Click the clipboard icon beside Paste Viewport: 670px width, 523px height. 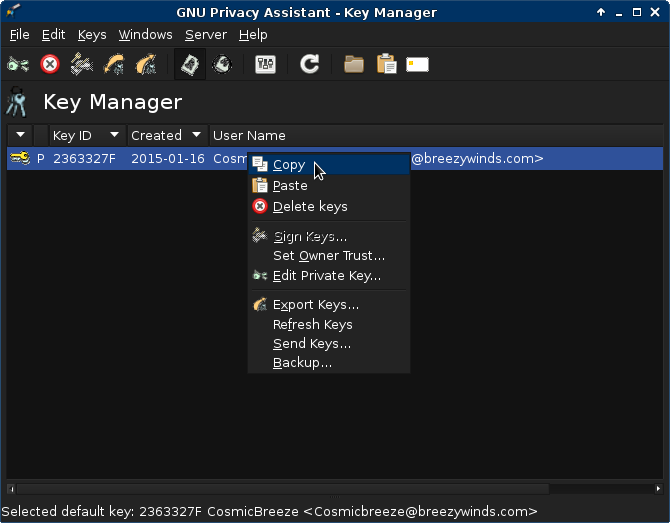point(260,185)
